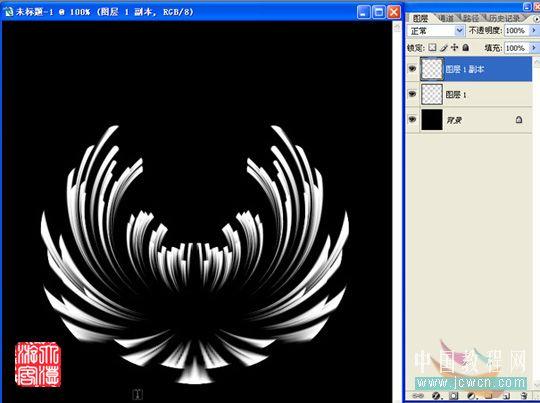Screen dimensions: 540x403
Task: Open the 正常 blend mode dropdown
Action: [436, 31]
